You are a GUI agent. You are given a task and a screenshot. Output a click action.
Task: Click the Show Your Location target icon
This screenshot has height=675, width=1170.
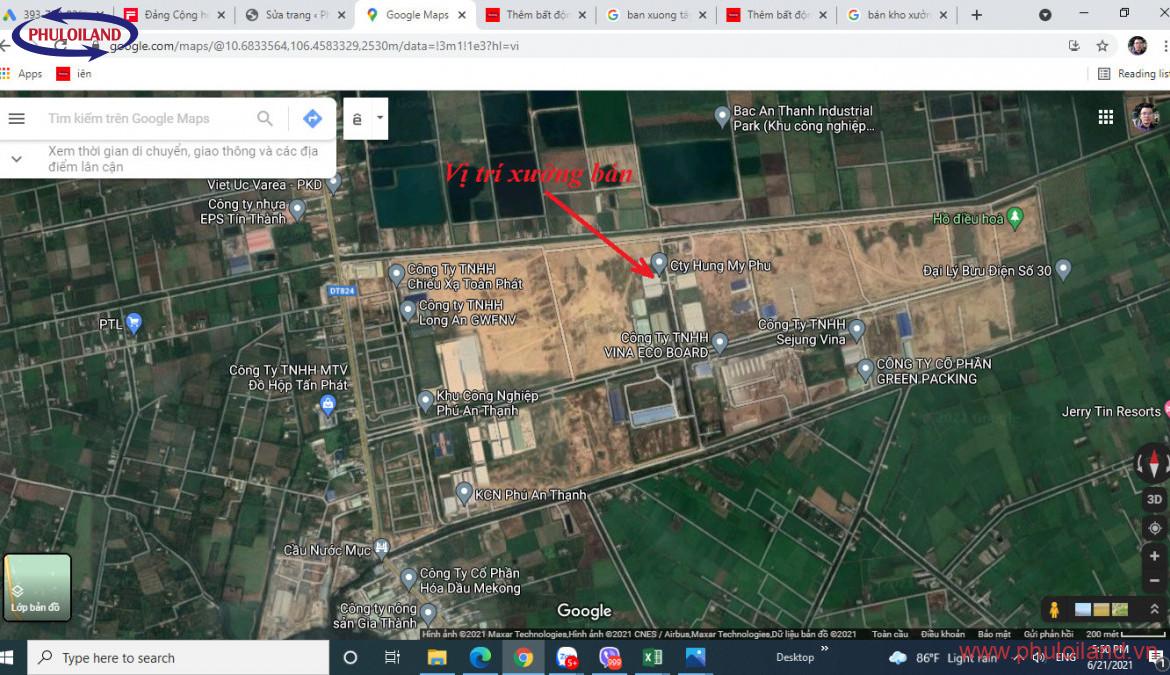[x=1153, y=528]
